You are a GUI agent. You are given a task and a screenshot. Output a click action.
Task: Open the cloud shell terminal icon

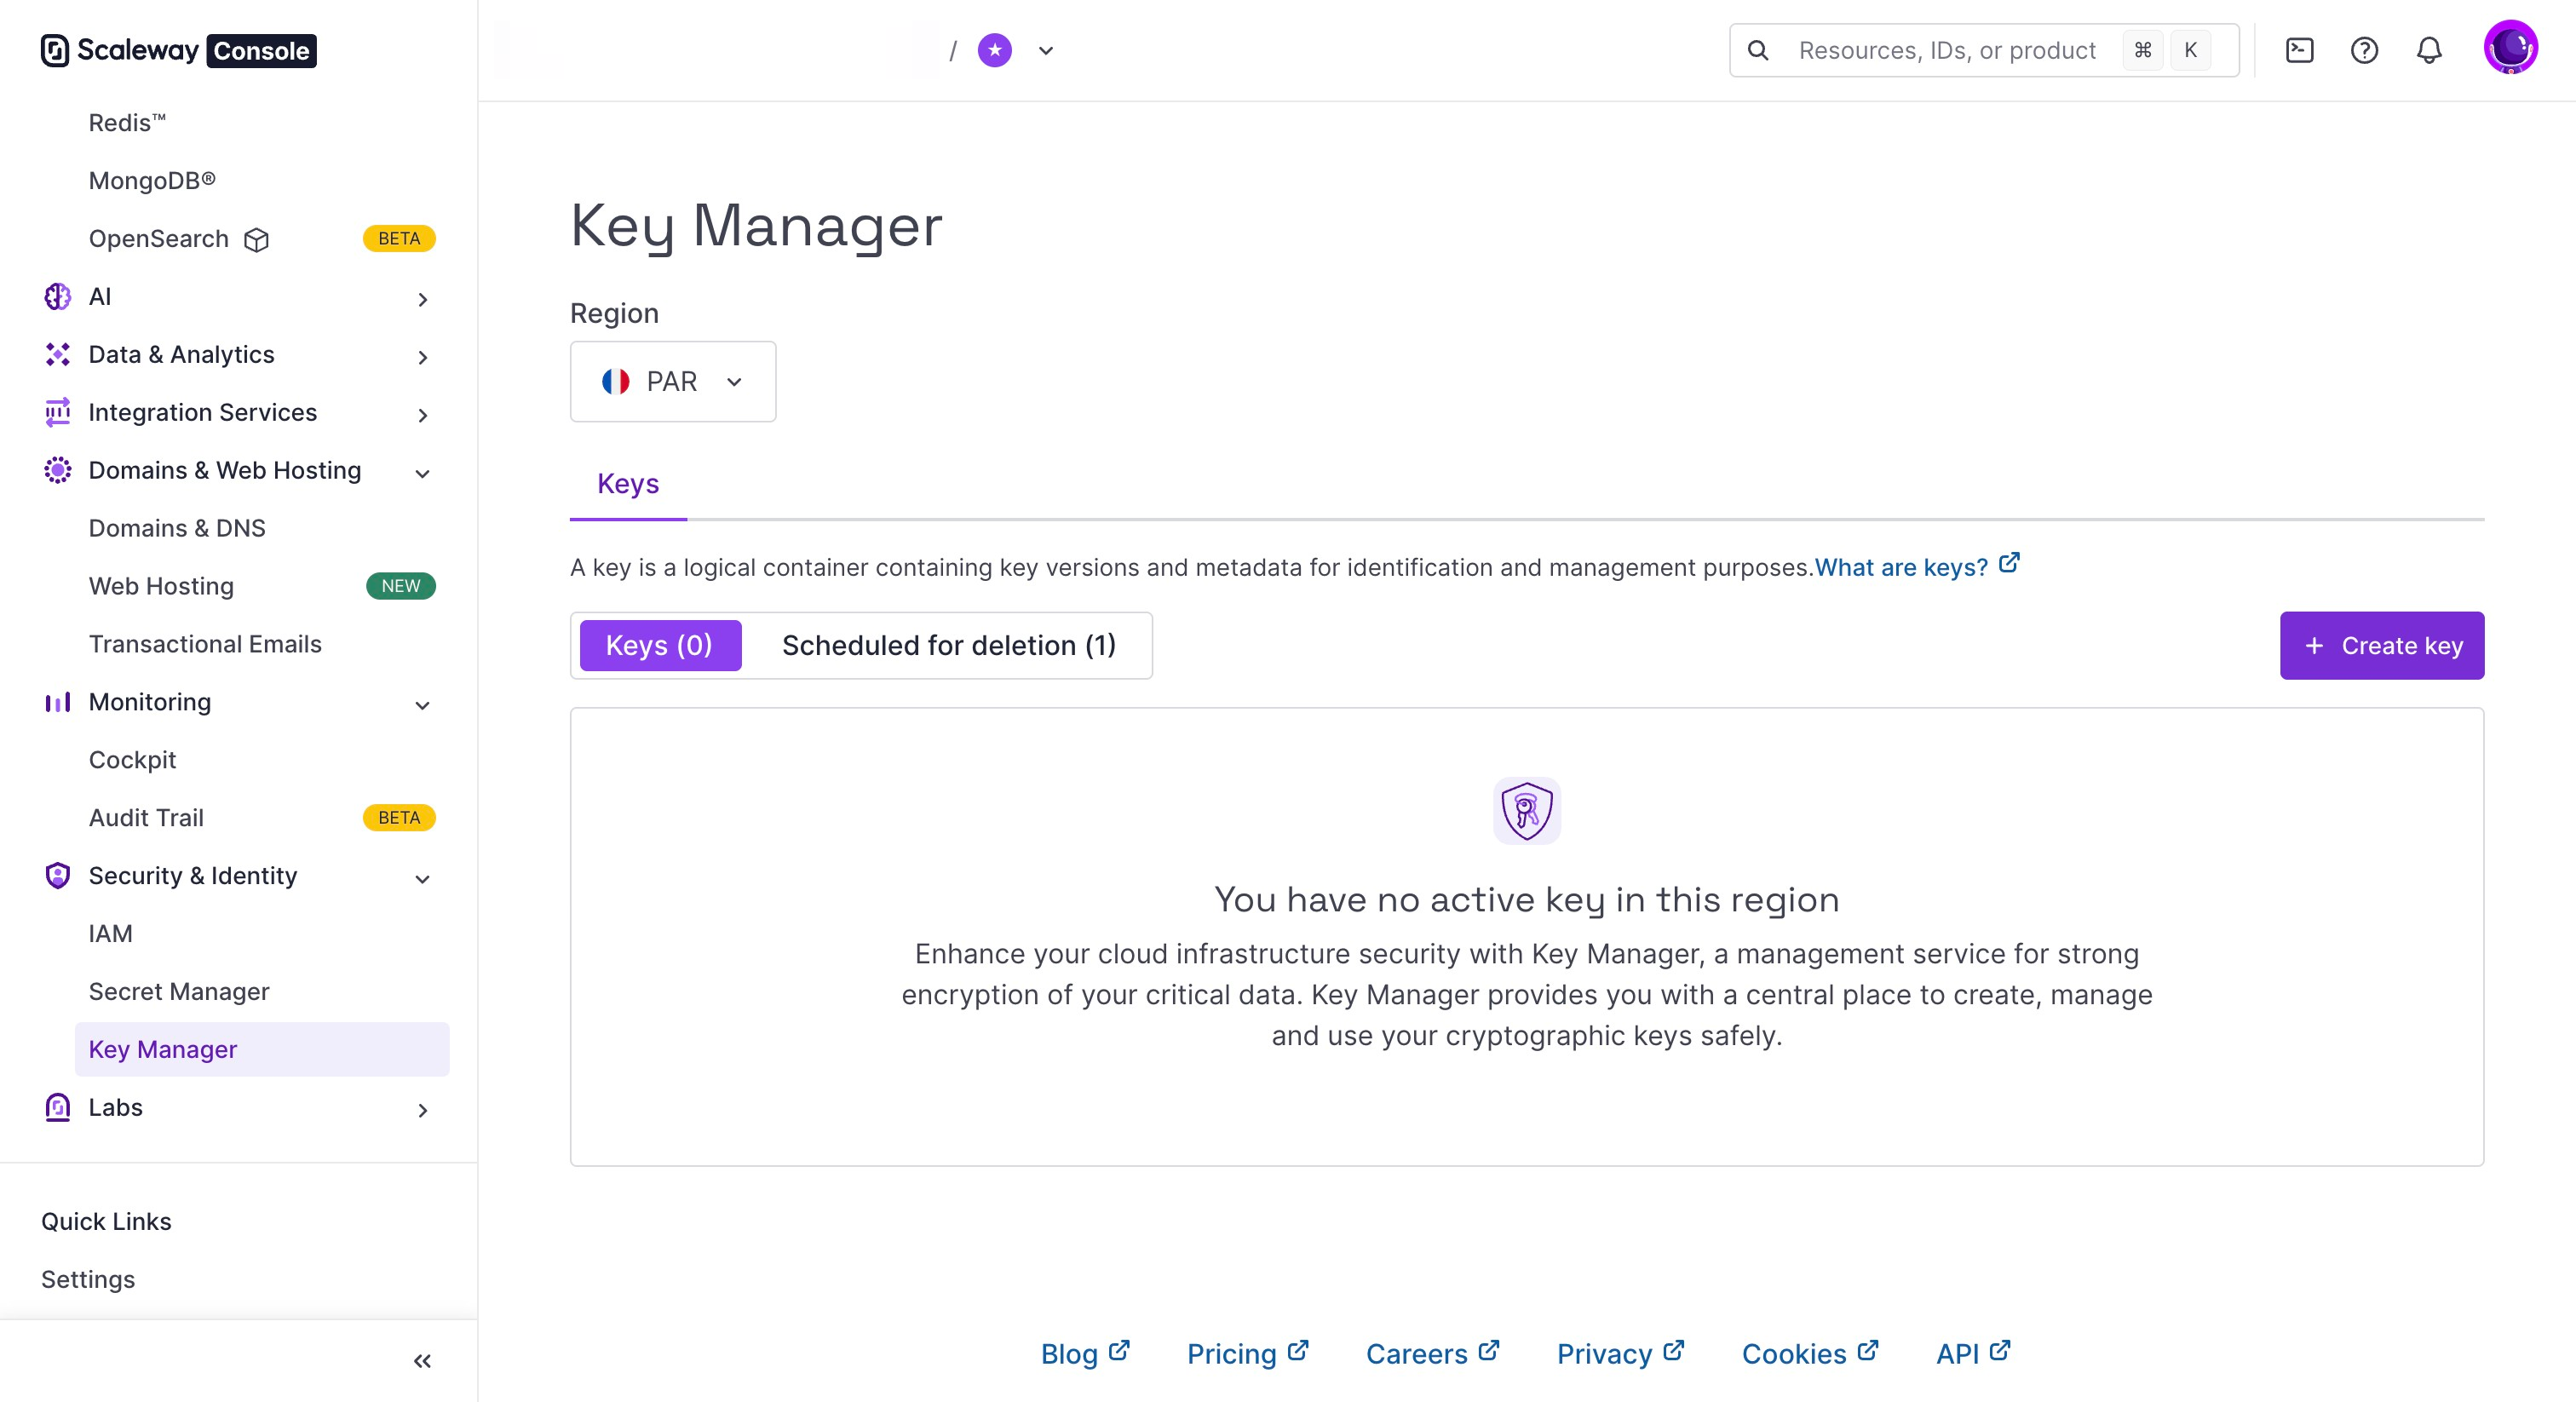coord(2299,50)
